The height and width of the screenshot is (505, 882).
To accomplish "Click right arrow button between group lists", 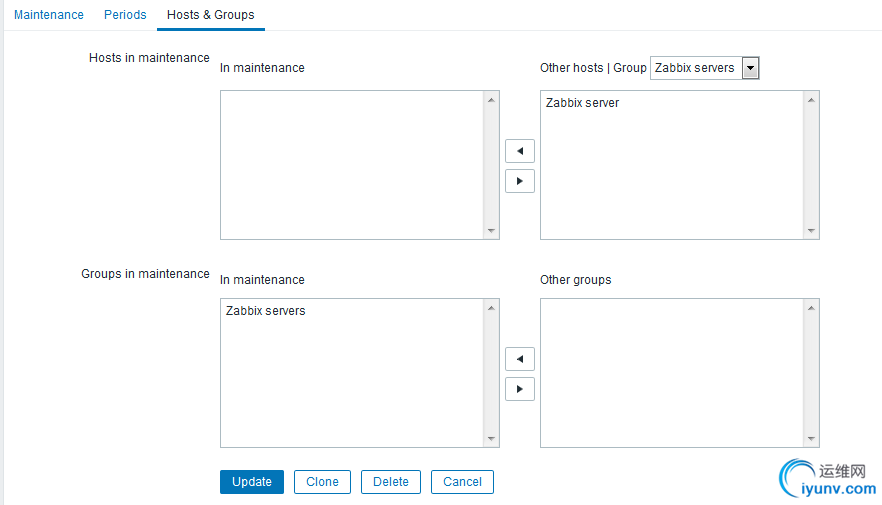I will coord(519,389).
